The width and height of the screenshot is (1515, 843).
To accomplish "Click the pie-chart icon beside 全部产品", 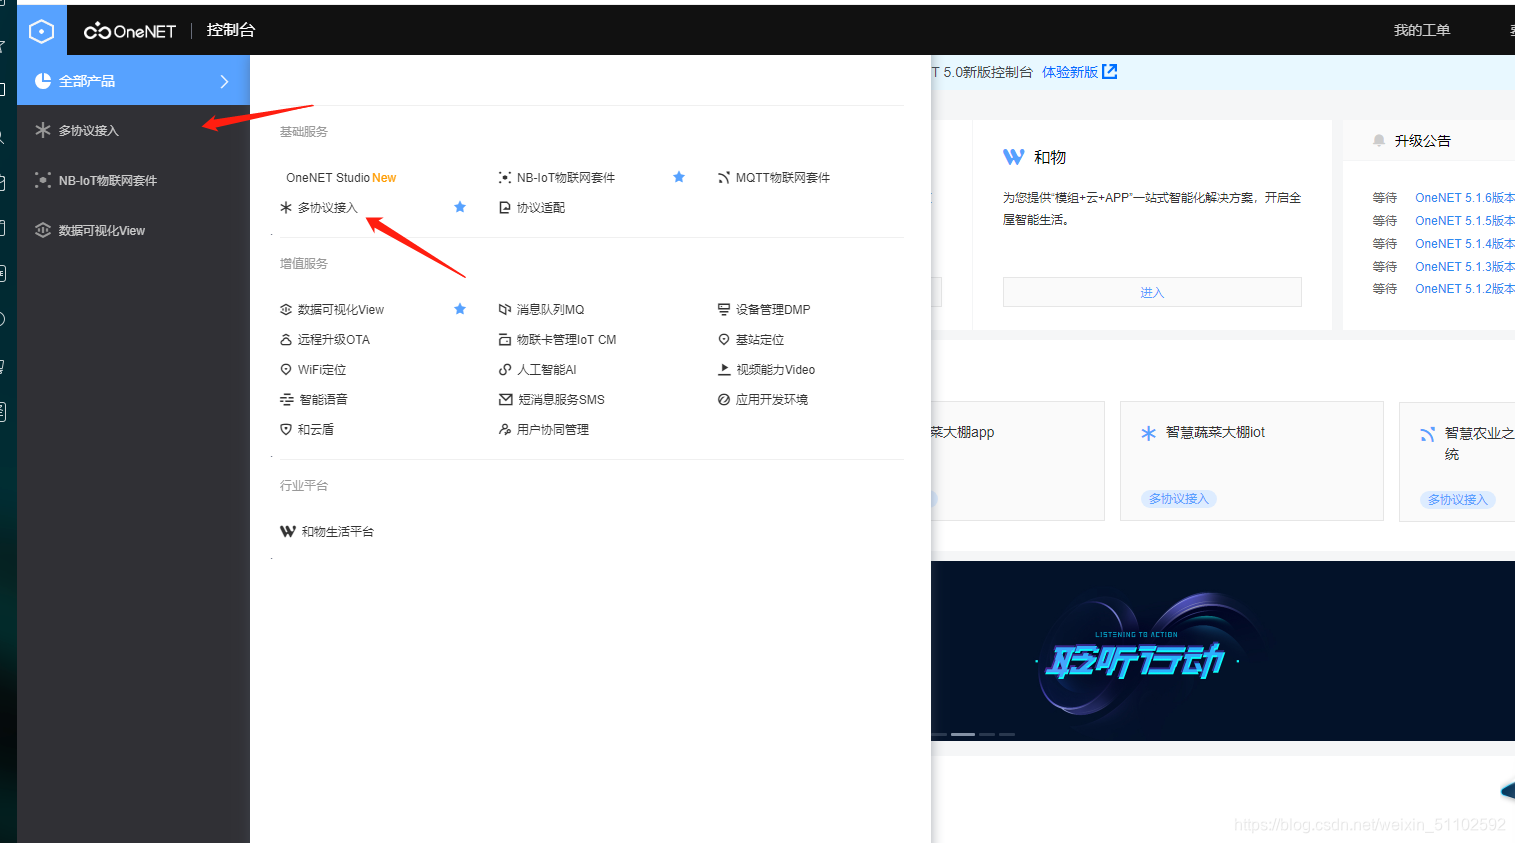I will point(43,81).
